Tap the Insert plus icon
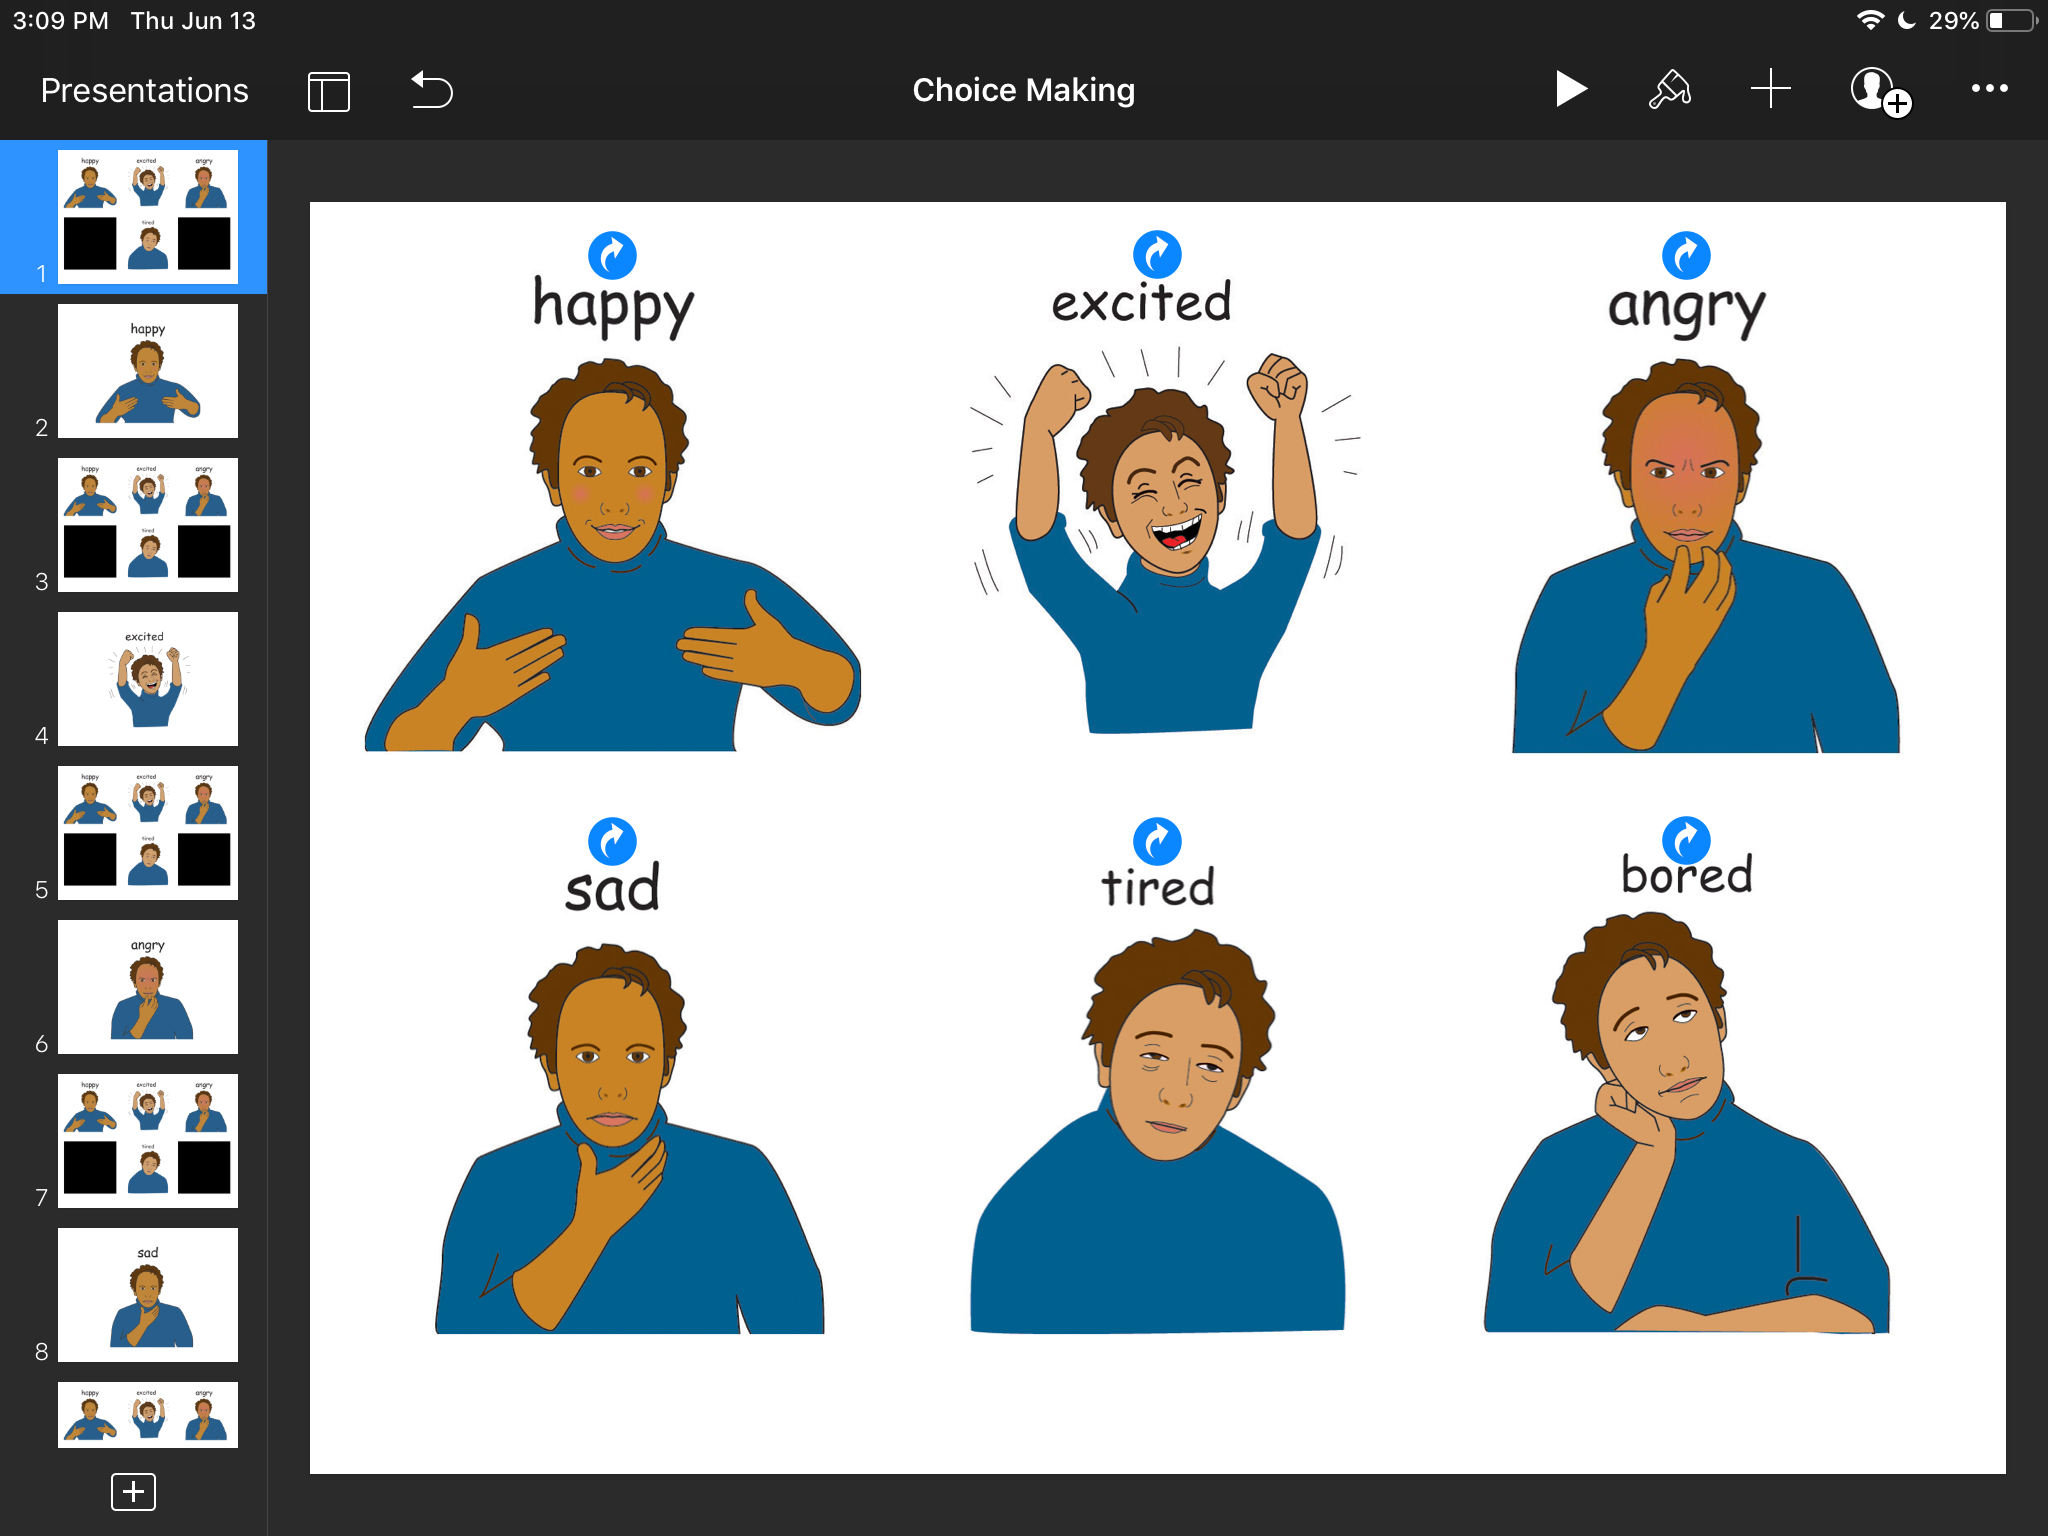The width and height of the screenshot is (2048, 1536). (x=1770, y=90)
